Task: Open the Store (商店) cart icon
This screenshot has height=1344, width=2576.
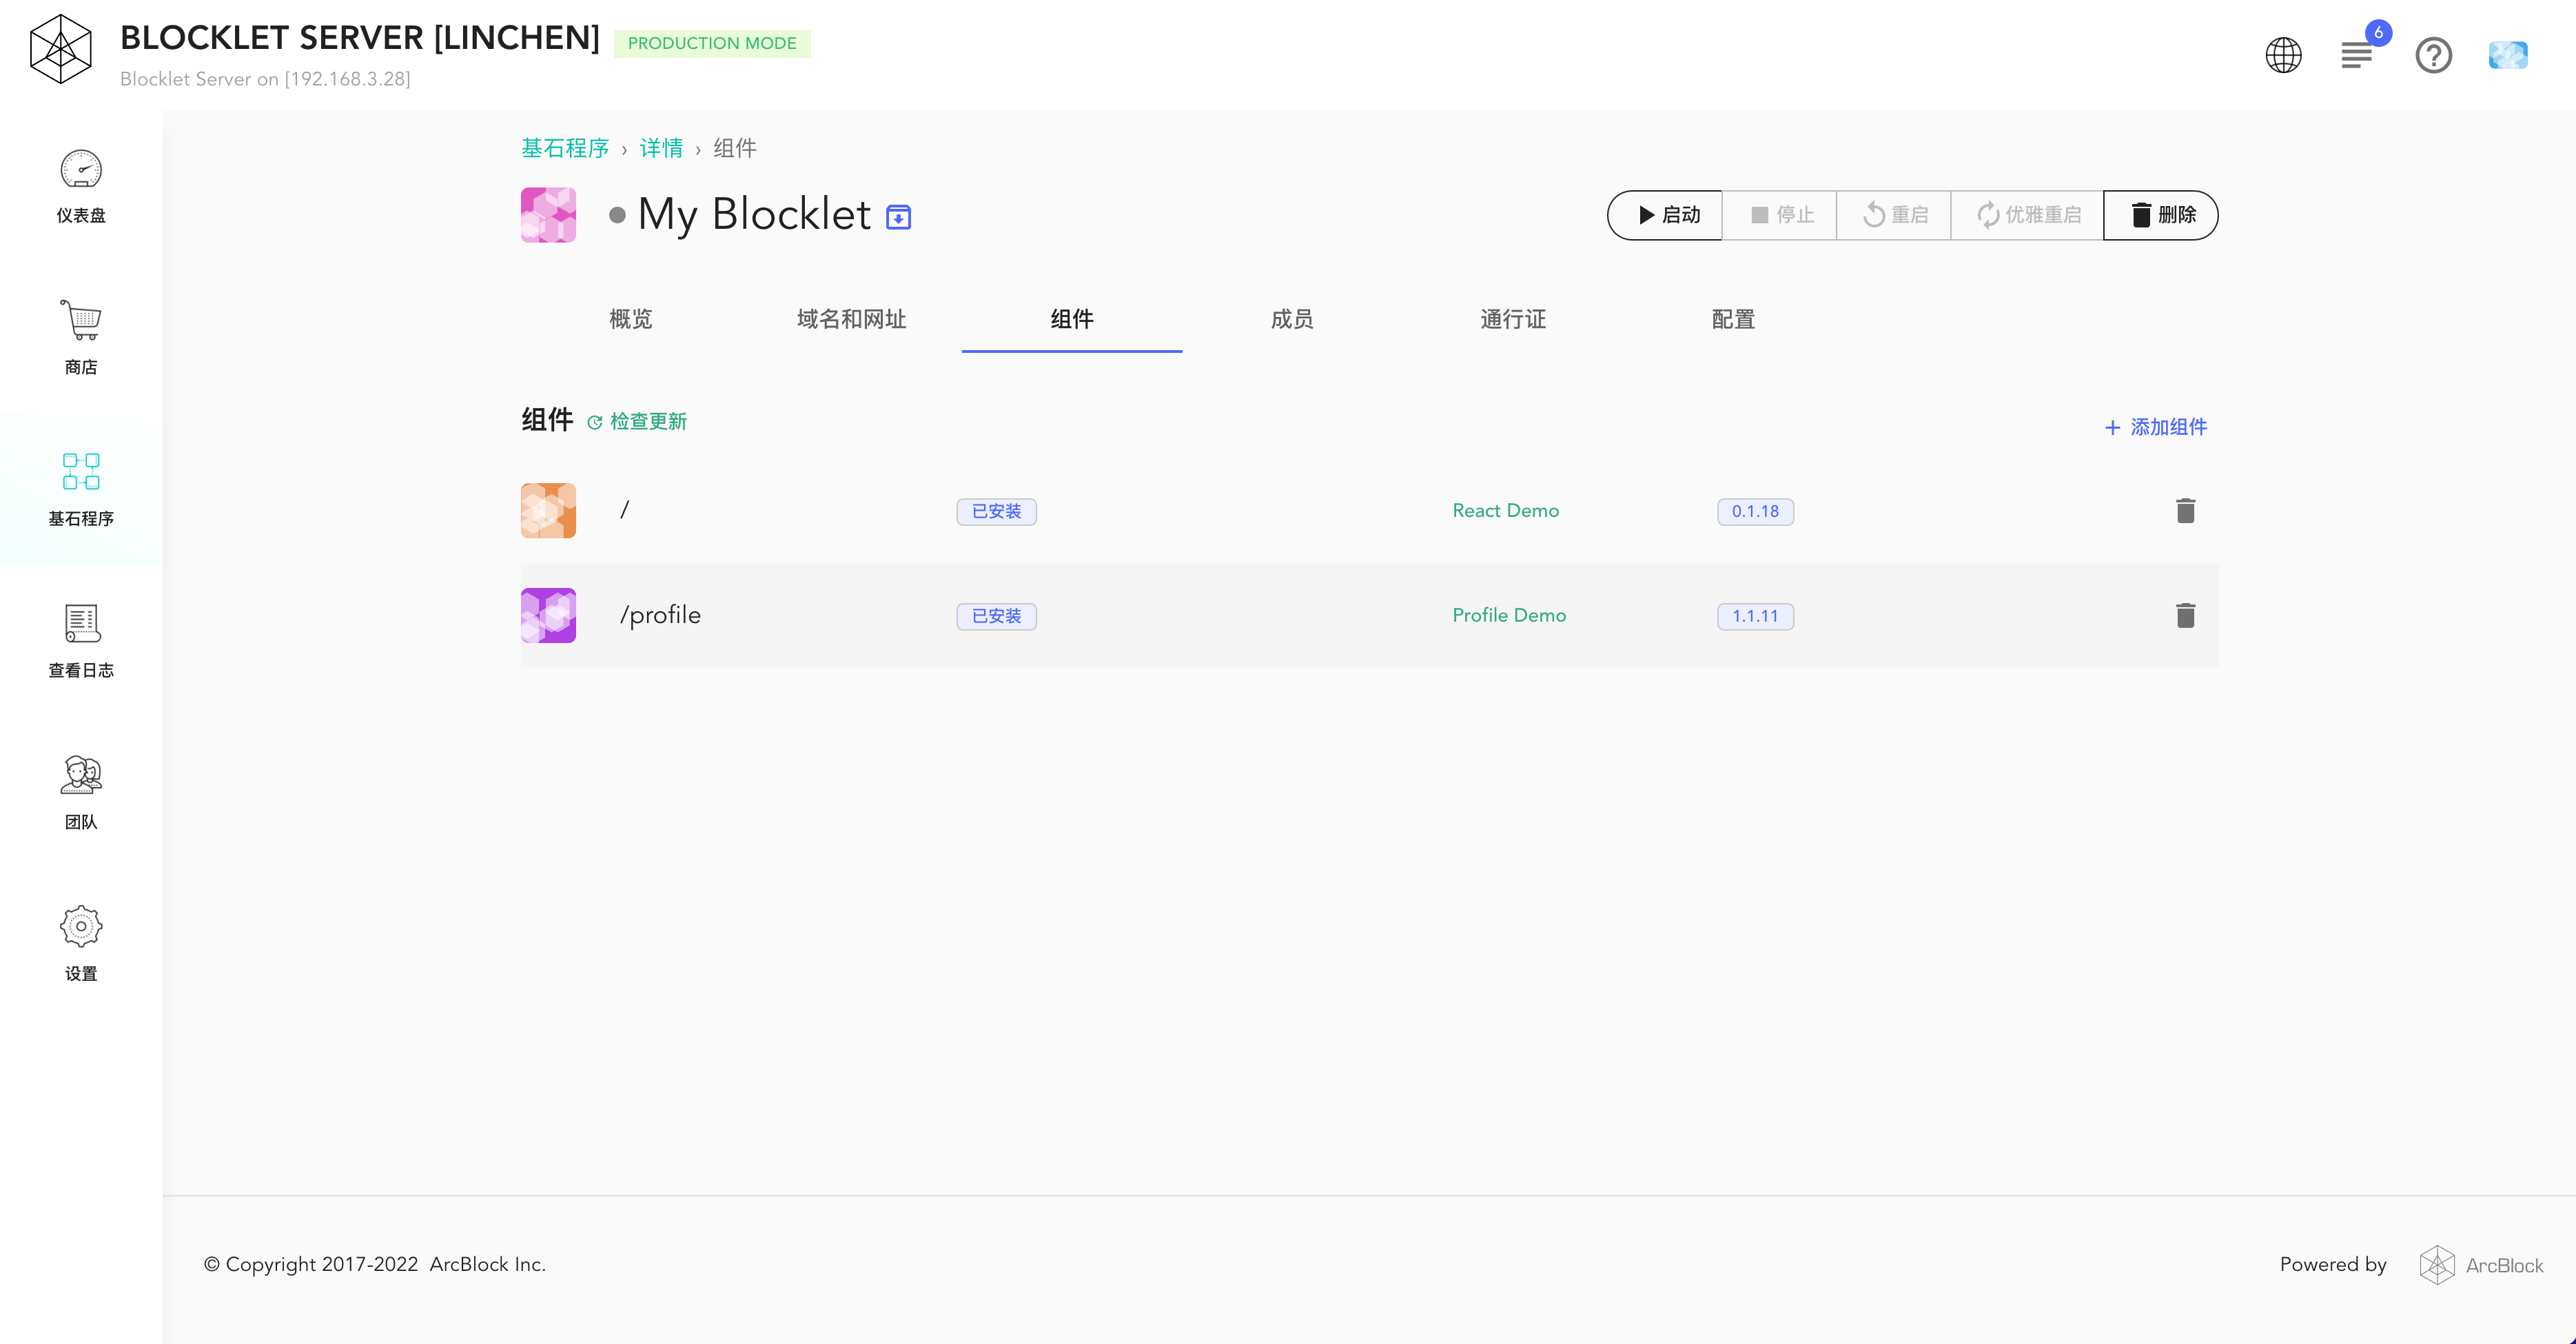Action: [81, 321]
